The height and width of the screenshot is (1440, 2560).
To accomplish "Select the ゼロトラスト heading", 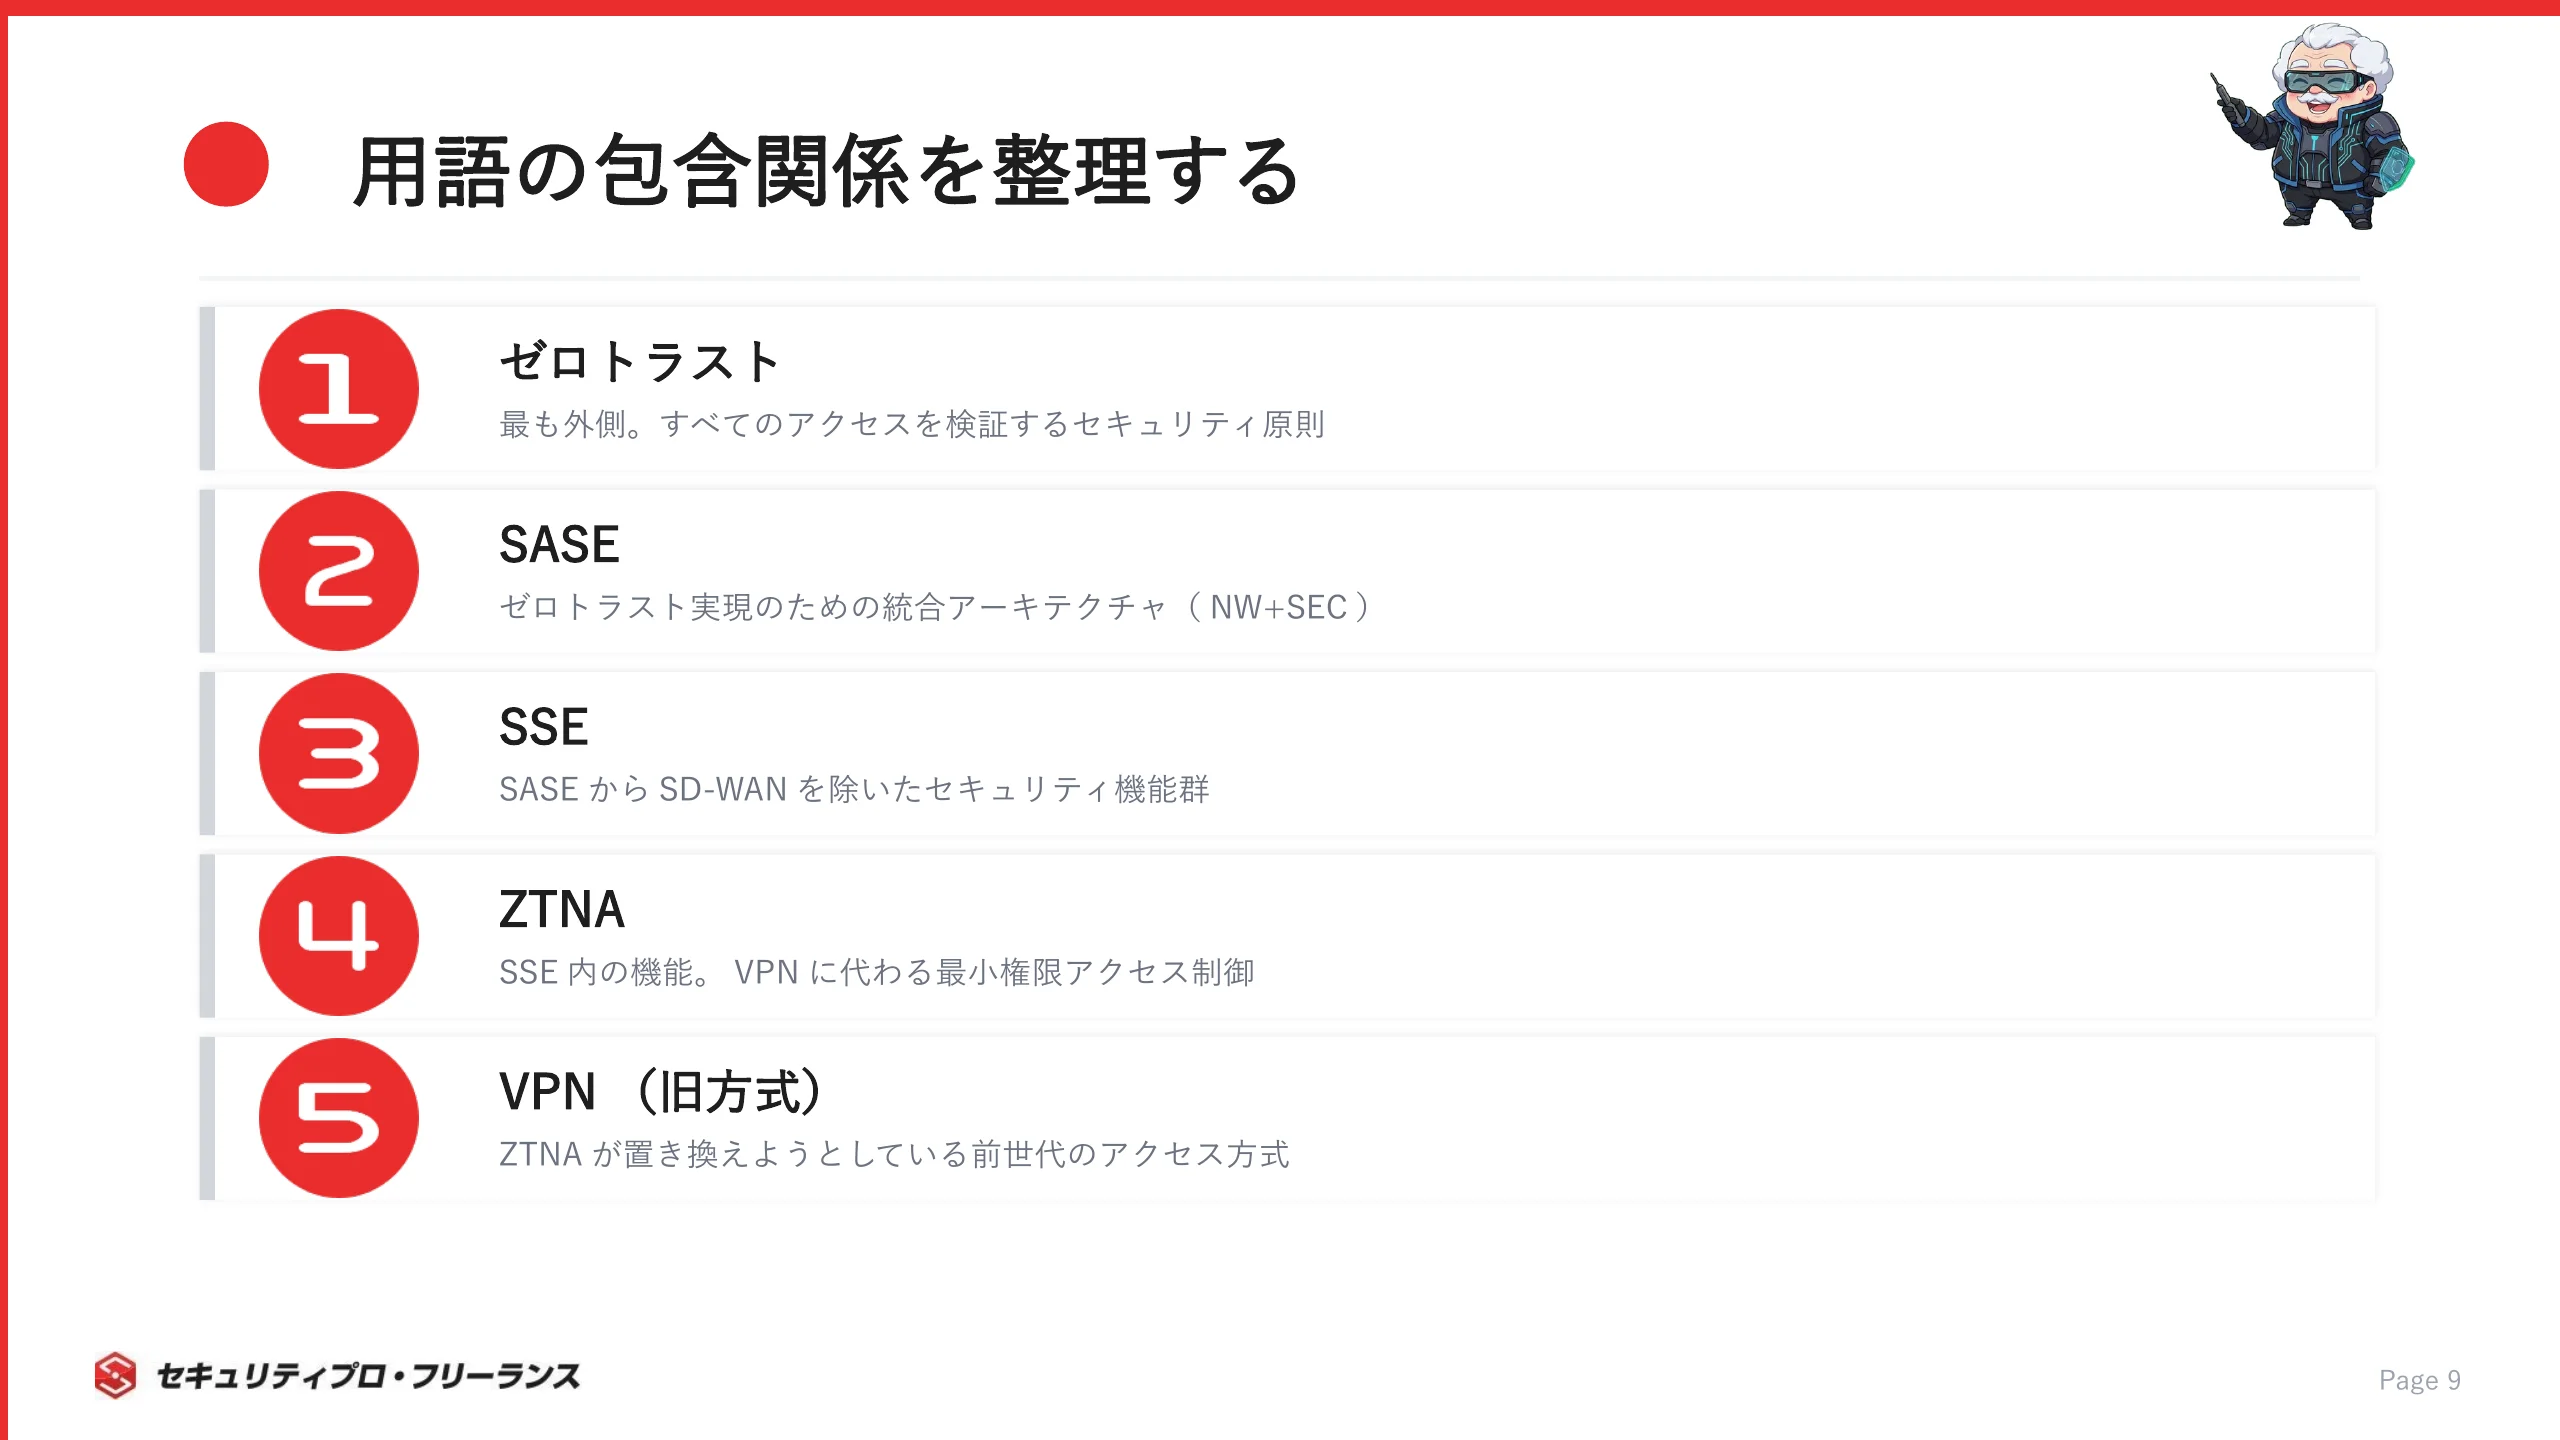I will coord(640,362).
